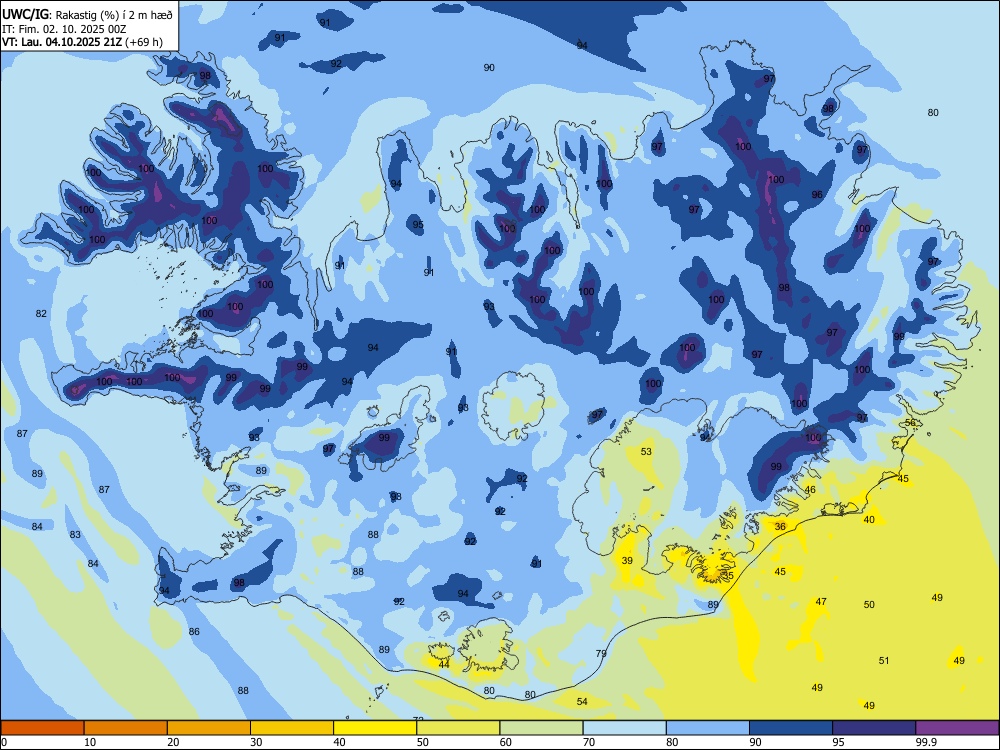This screenshot has height=750, width=1000.
Task: Click the map value '96' in the northeast
Action: [817, 195]
